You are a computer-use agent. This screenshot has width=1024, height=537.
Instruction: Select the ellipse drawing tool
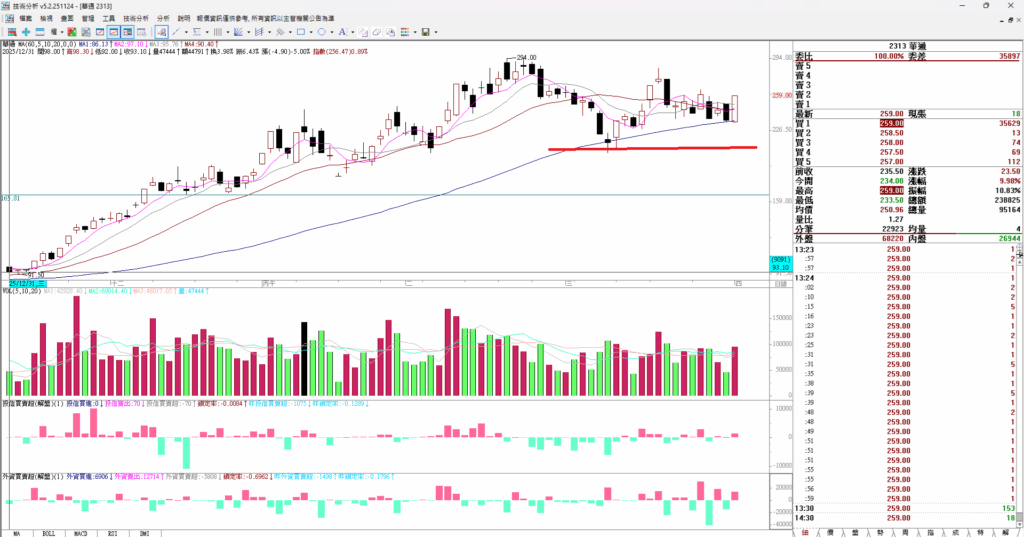pos(321,31)
